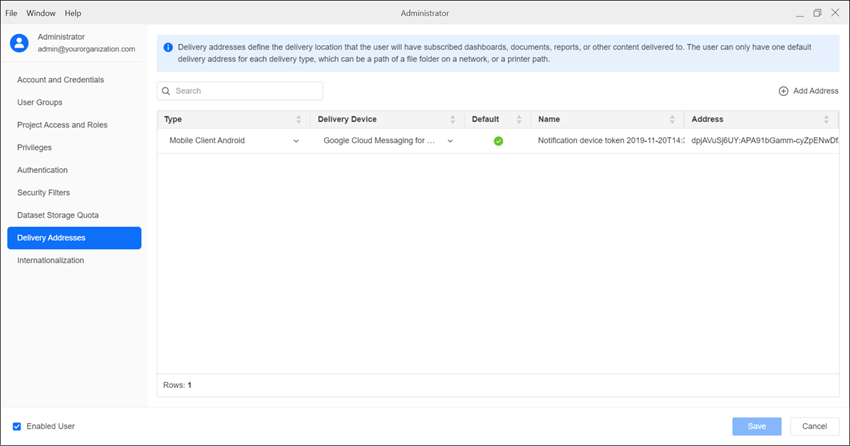Click into the Search input field
This screenshot has width=850, height=446.
coord(246,91)
